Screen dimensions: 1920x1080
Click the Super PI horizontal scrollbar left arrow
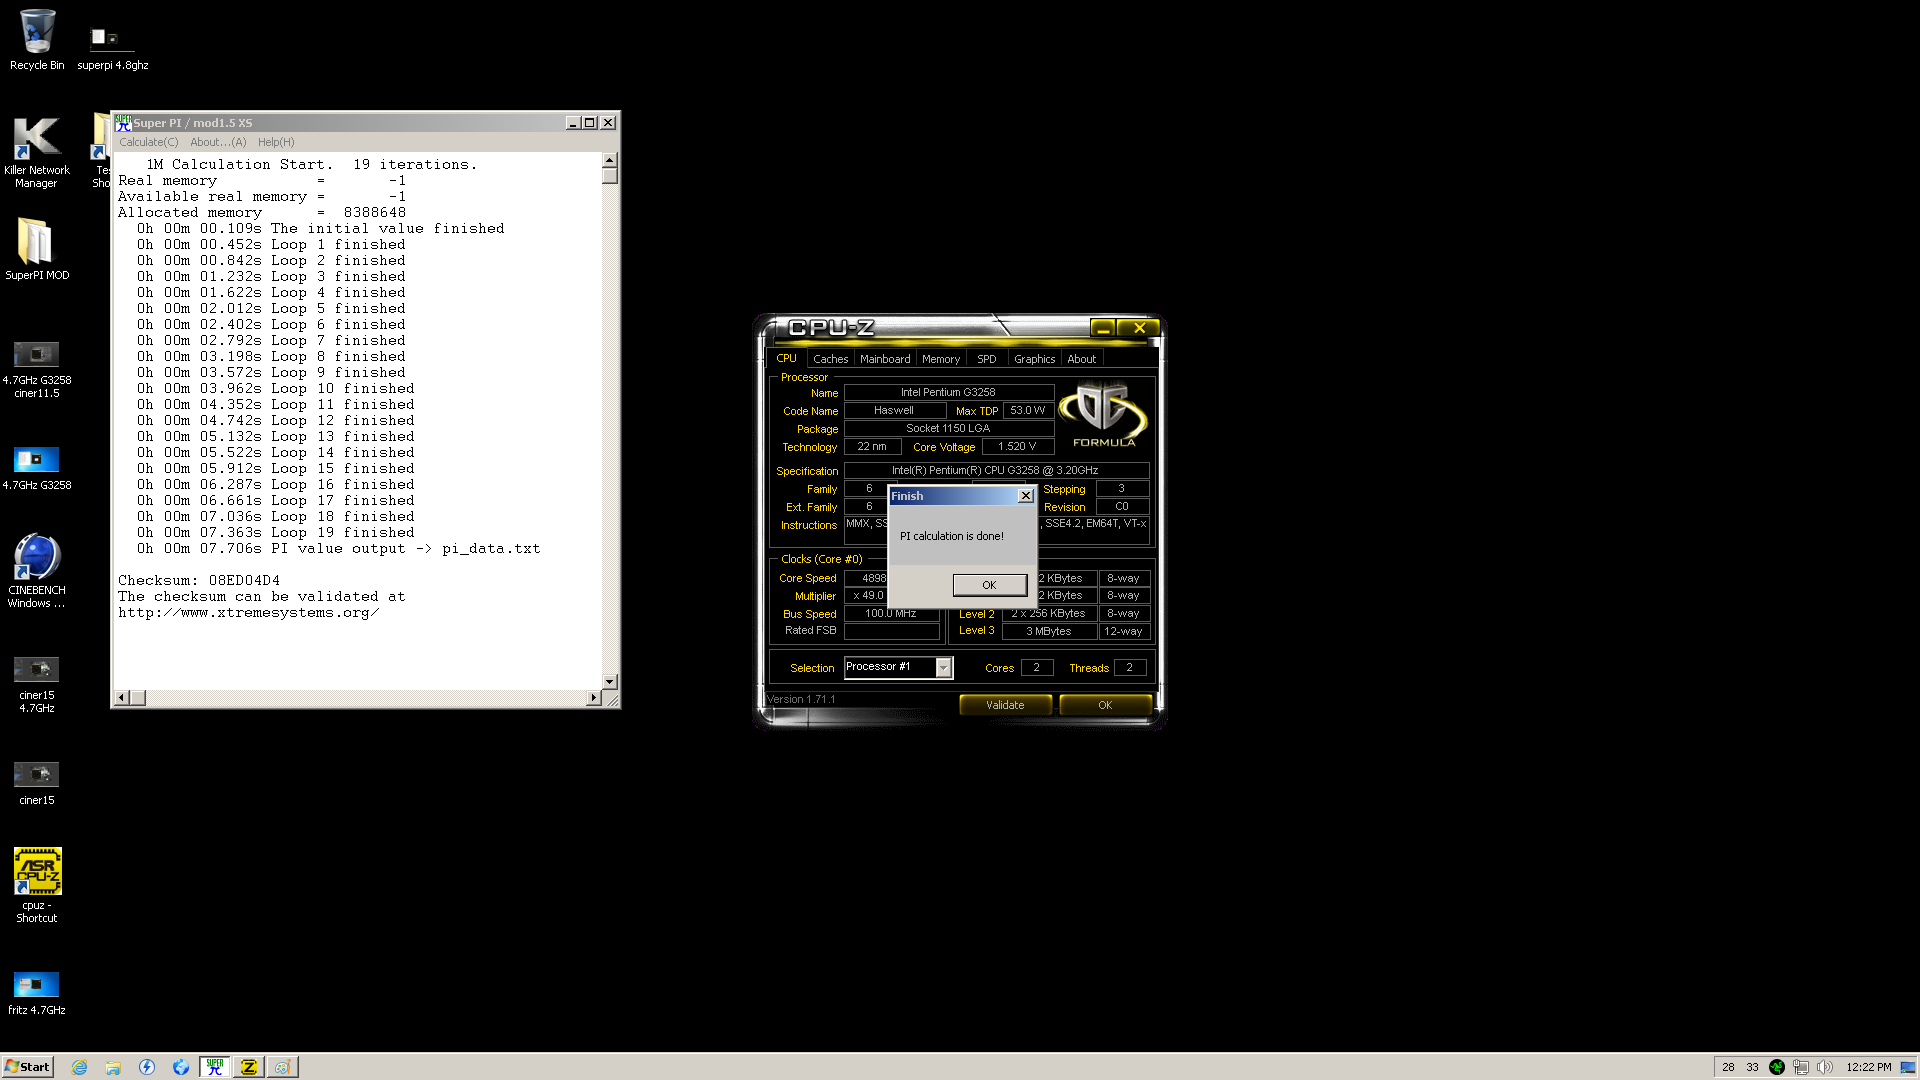(122, 698)
